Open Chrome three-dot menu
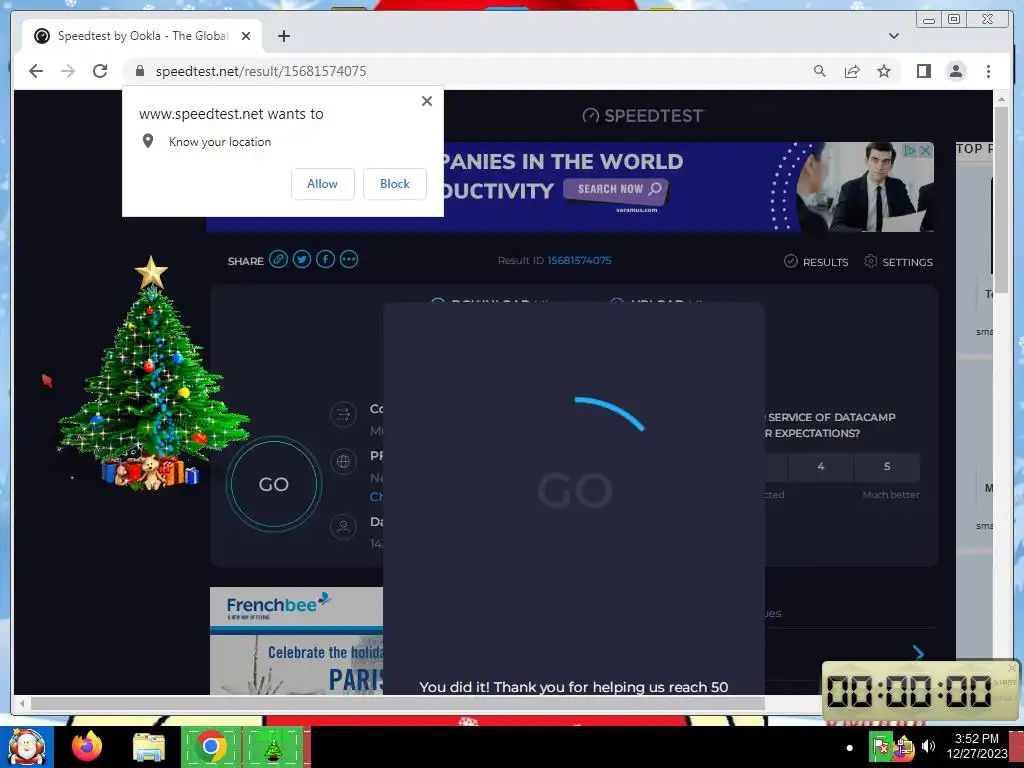The height and width of the screenshot is (768, 1024). tap(988, 71)
